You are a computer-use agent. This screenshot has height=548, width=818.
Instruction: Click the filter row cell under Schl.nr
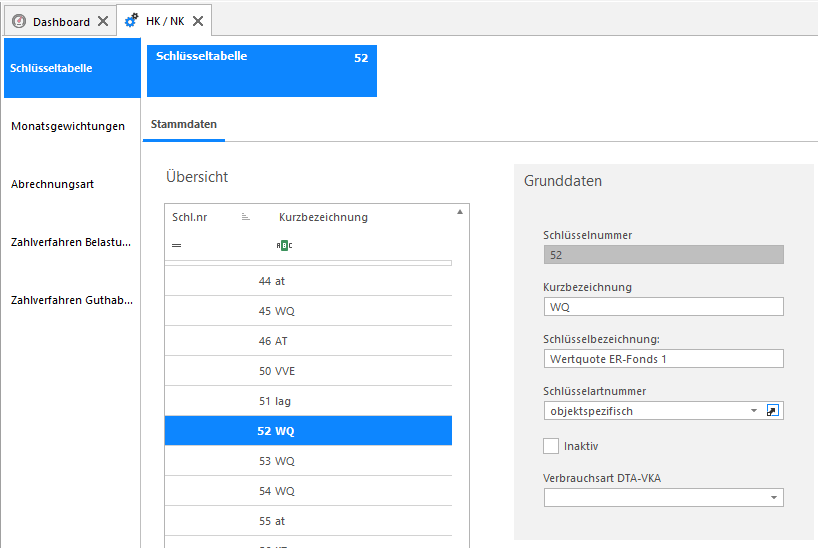pyautogui.click(x=218, y=245)
